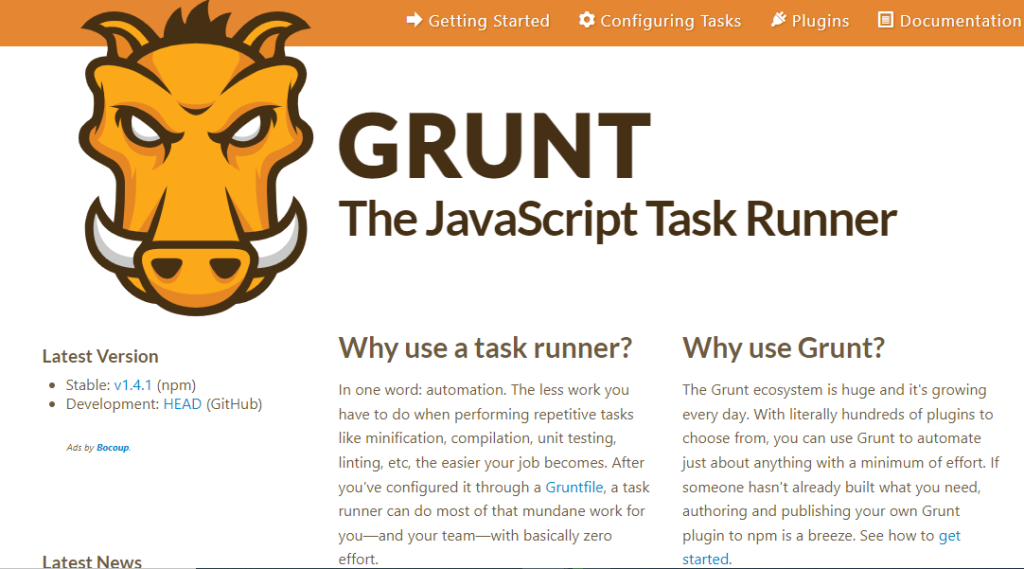Click the Documentation book icon

[x=885, y=20]
